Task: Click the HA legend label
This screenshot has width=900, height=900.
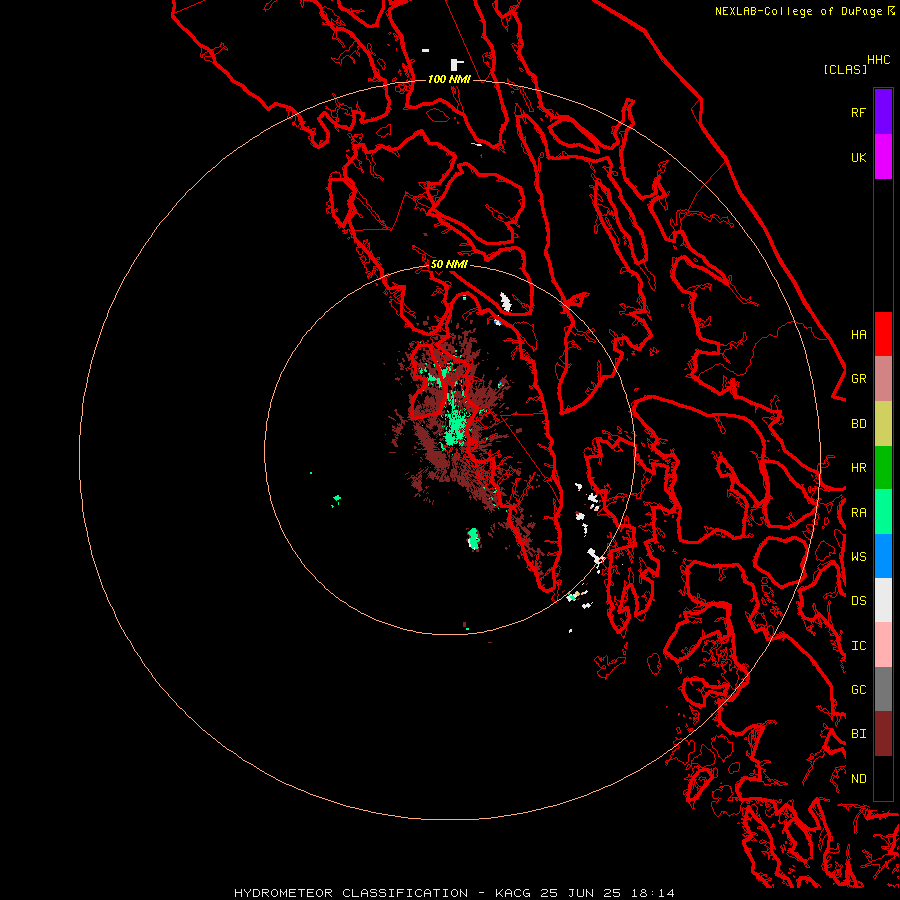Action: [x=858, y=334]
